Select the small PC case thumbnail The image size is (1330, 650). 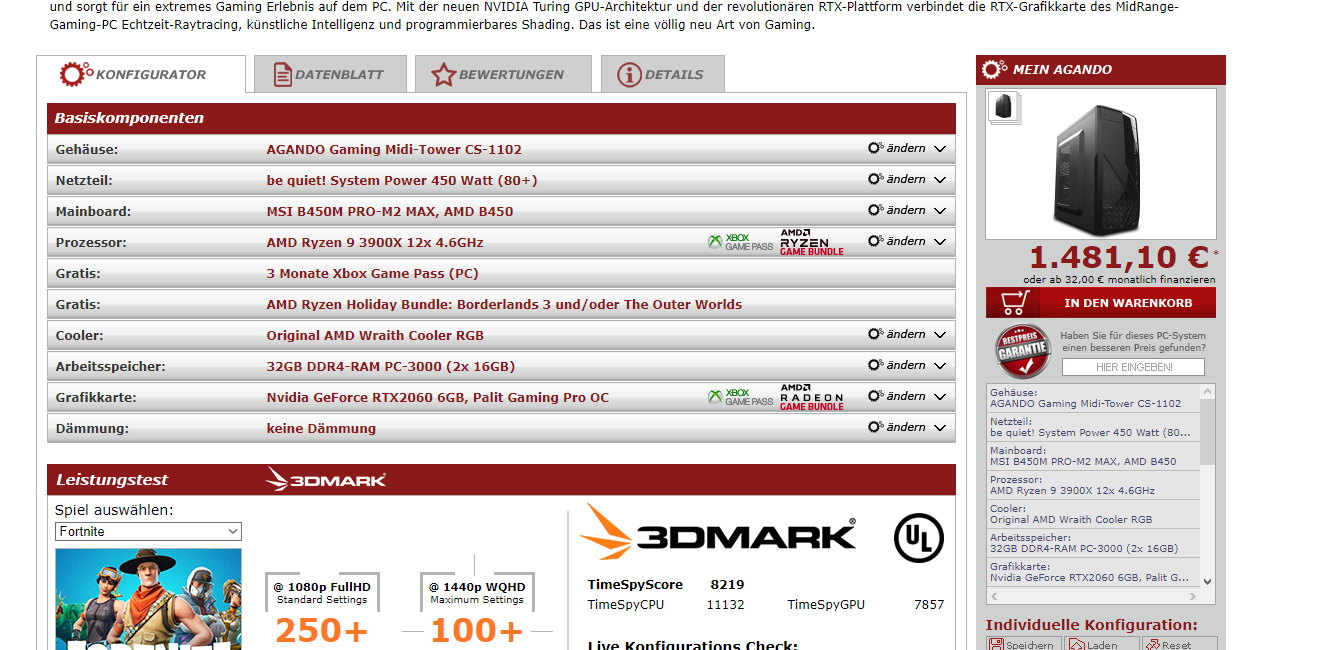[1004, 107]
